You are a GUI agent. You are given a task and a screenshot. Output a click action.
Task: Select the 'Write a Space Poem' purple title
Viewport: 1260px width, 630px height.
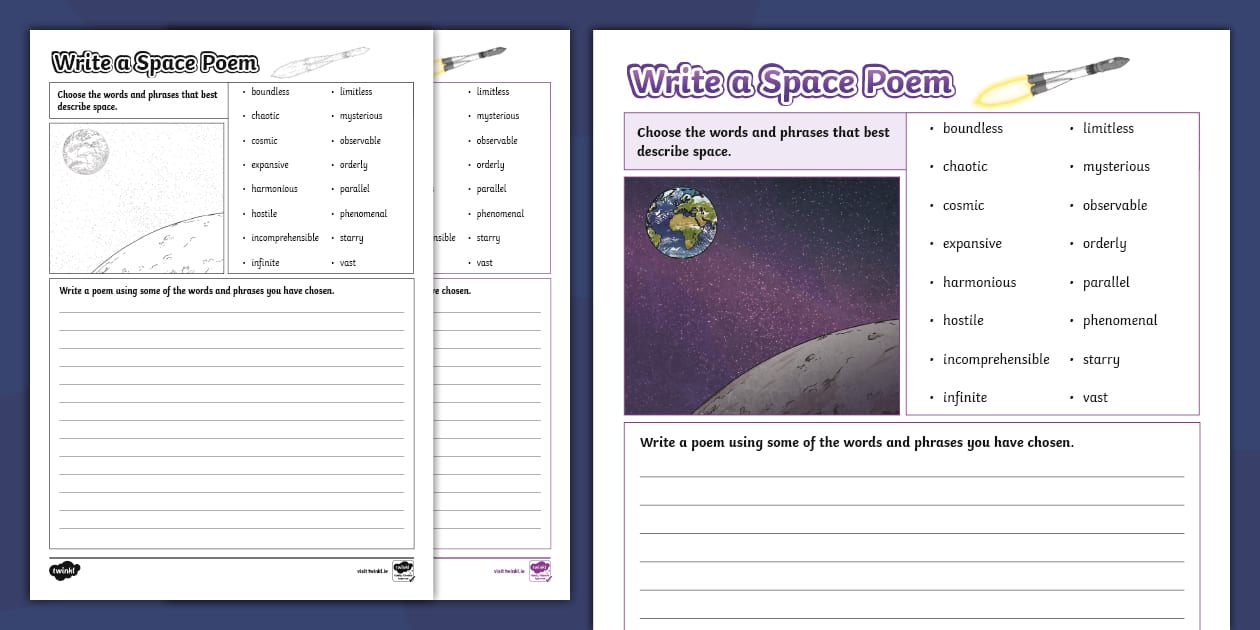[x=788, y=80]
